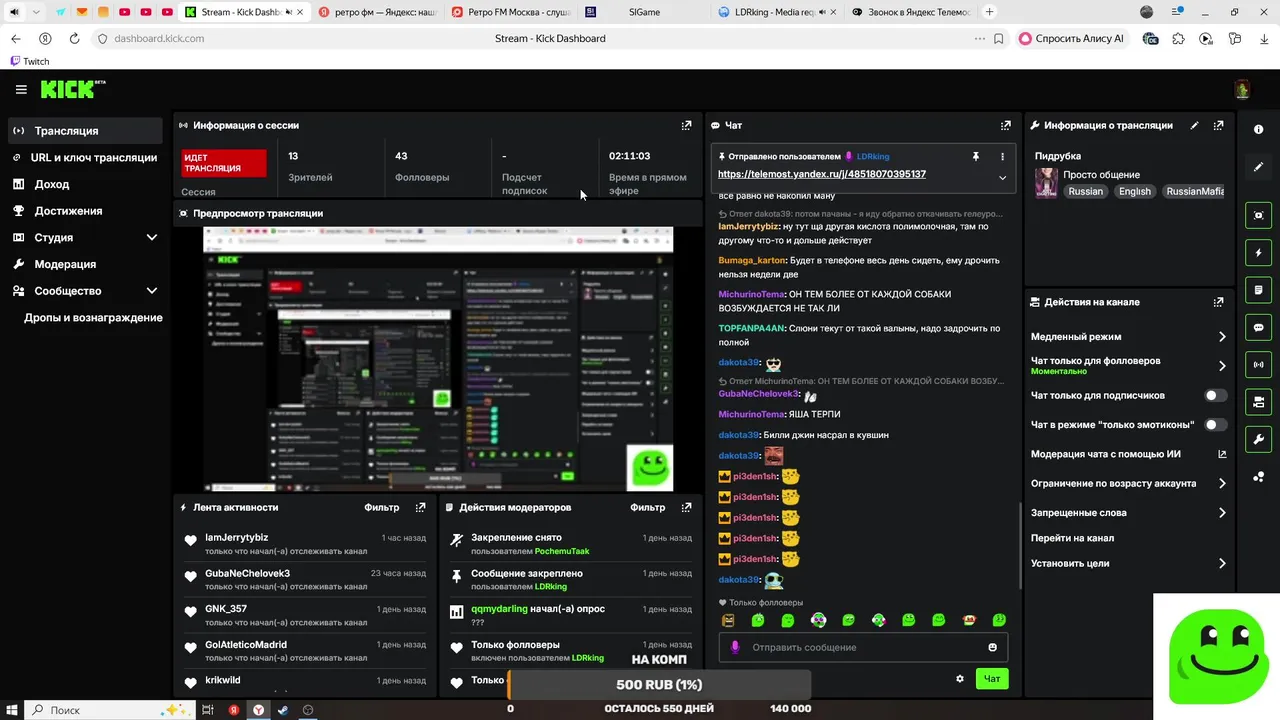Select the English stream tag
The width and height of the screenshot is (1280, 720).
(1134, 191)
